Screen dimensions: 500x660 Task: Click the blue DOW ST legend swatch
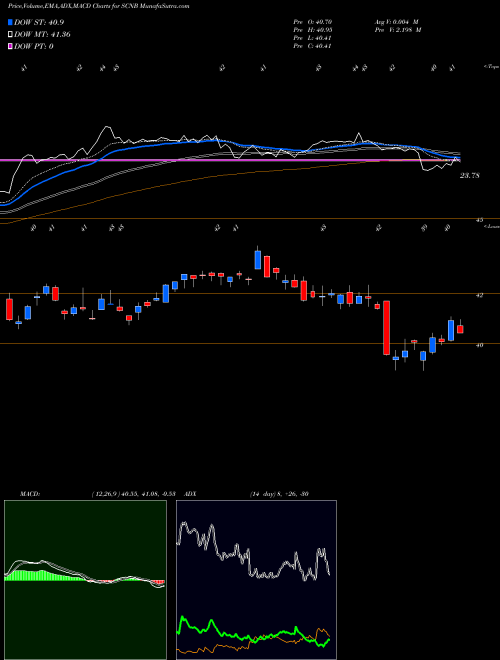(10, 22)
